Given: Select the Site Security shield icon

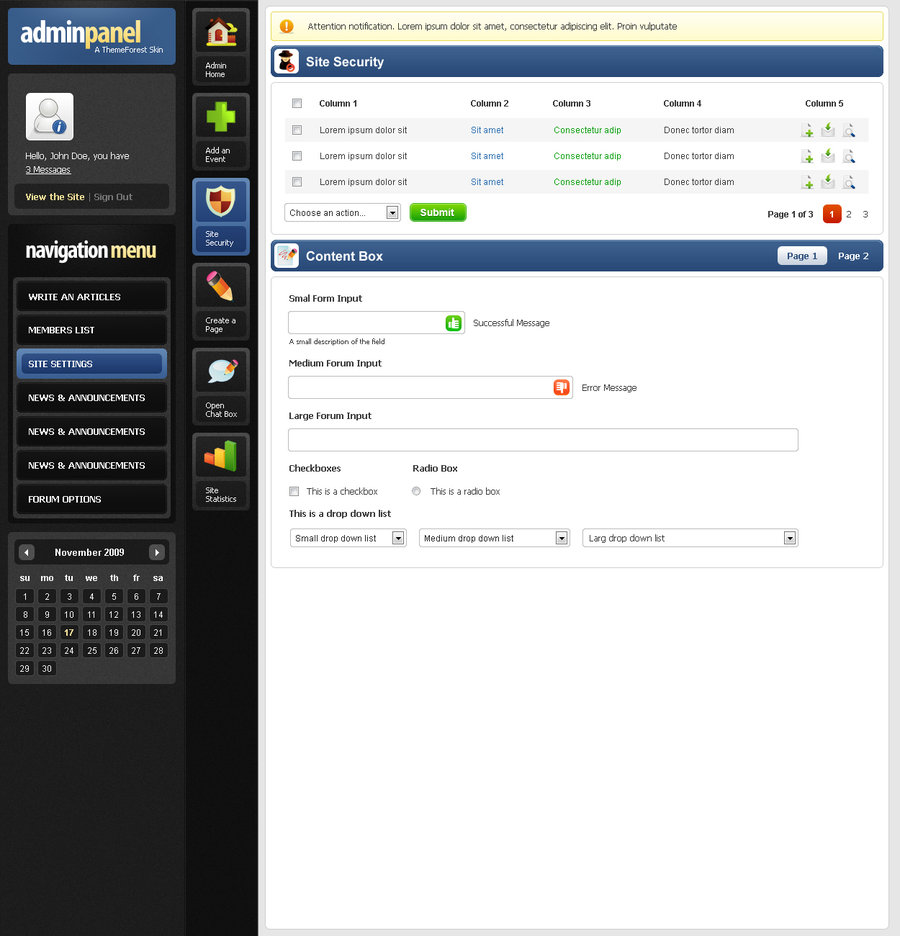Looking at the screenshot, I should [x=220, y=201].
